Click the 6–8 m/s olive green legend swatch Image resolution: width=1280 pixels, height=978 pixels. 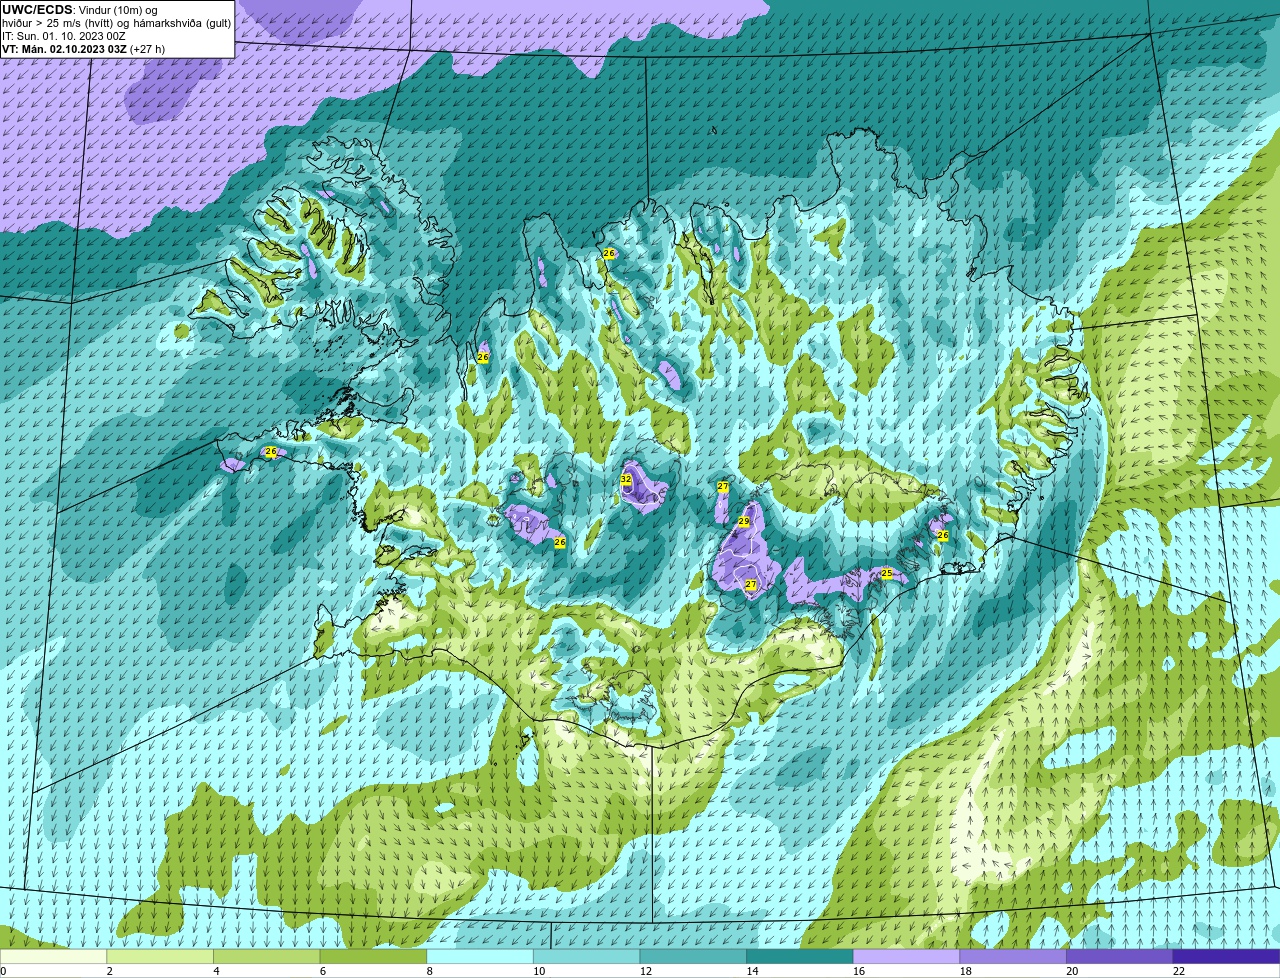[x=374, y=957]
